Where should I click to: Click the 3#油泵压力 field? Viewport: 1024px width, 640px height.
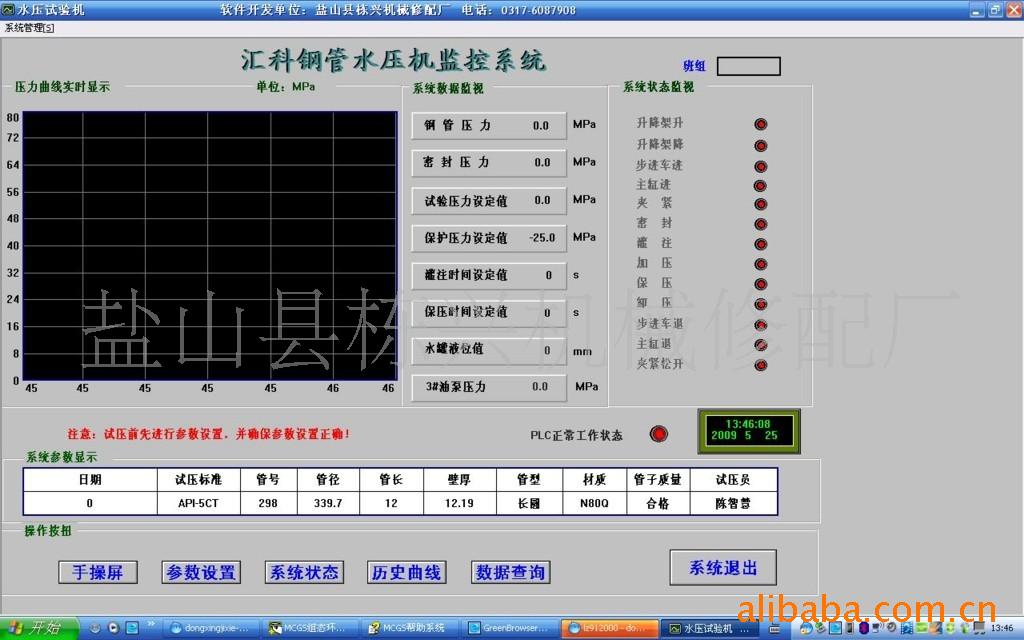[x=488, y=387]
